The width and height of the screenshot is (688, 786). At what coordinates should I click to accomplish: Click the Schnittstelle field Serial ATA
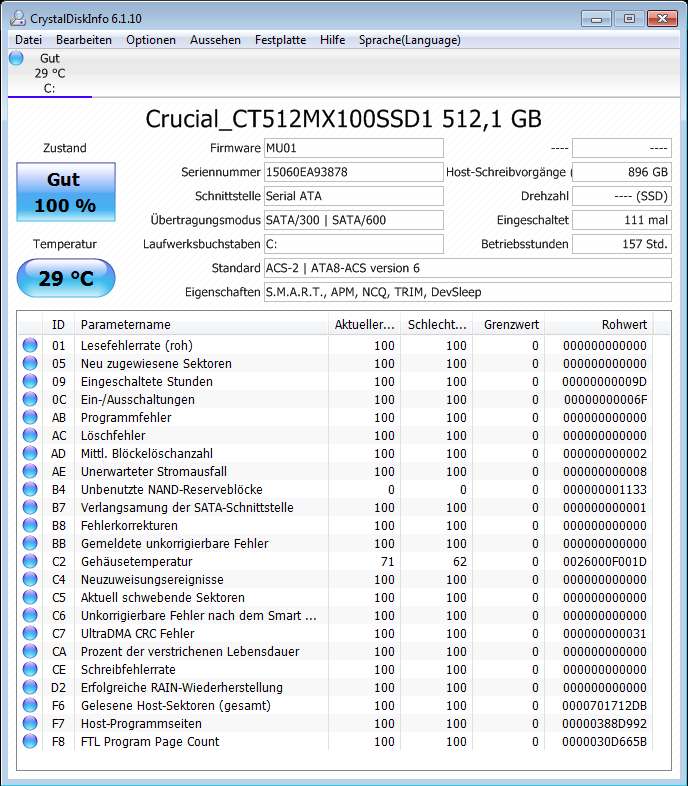pyautogui.click(x=354, y=196)
